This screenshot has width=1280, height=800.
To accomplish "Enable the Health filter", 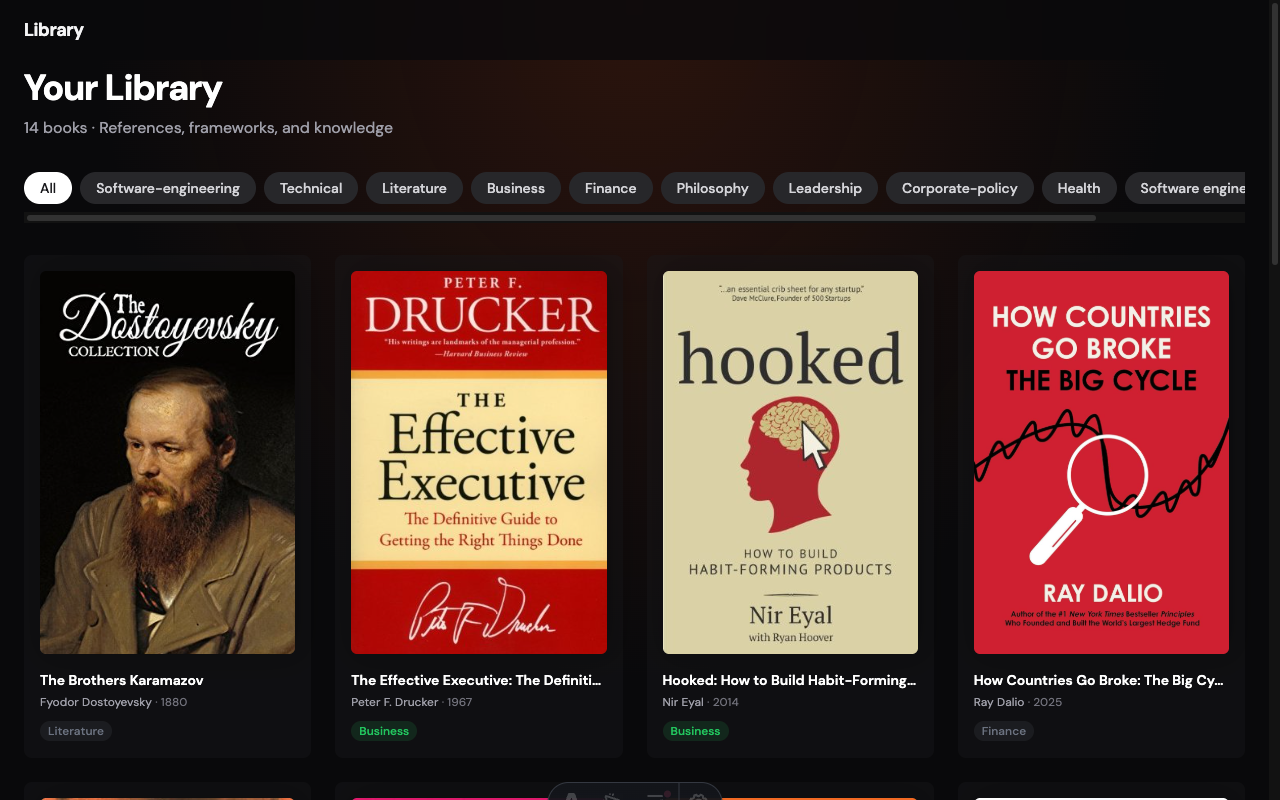I will click(1079, 188).
